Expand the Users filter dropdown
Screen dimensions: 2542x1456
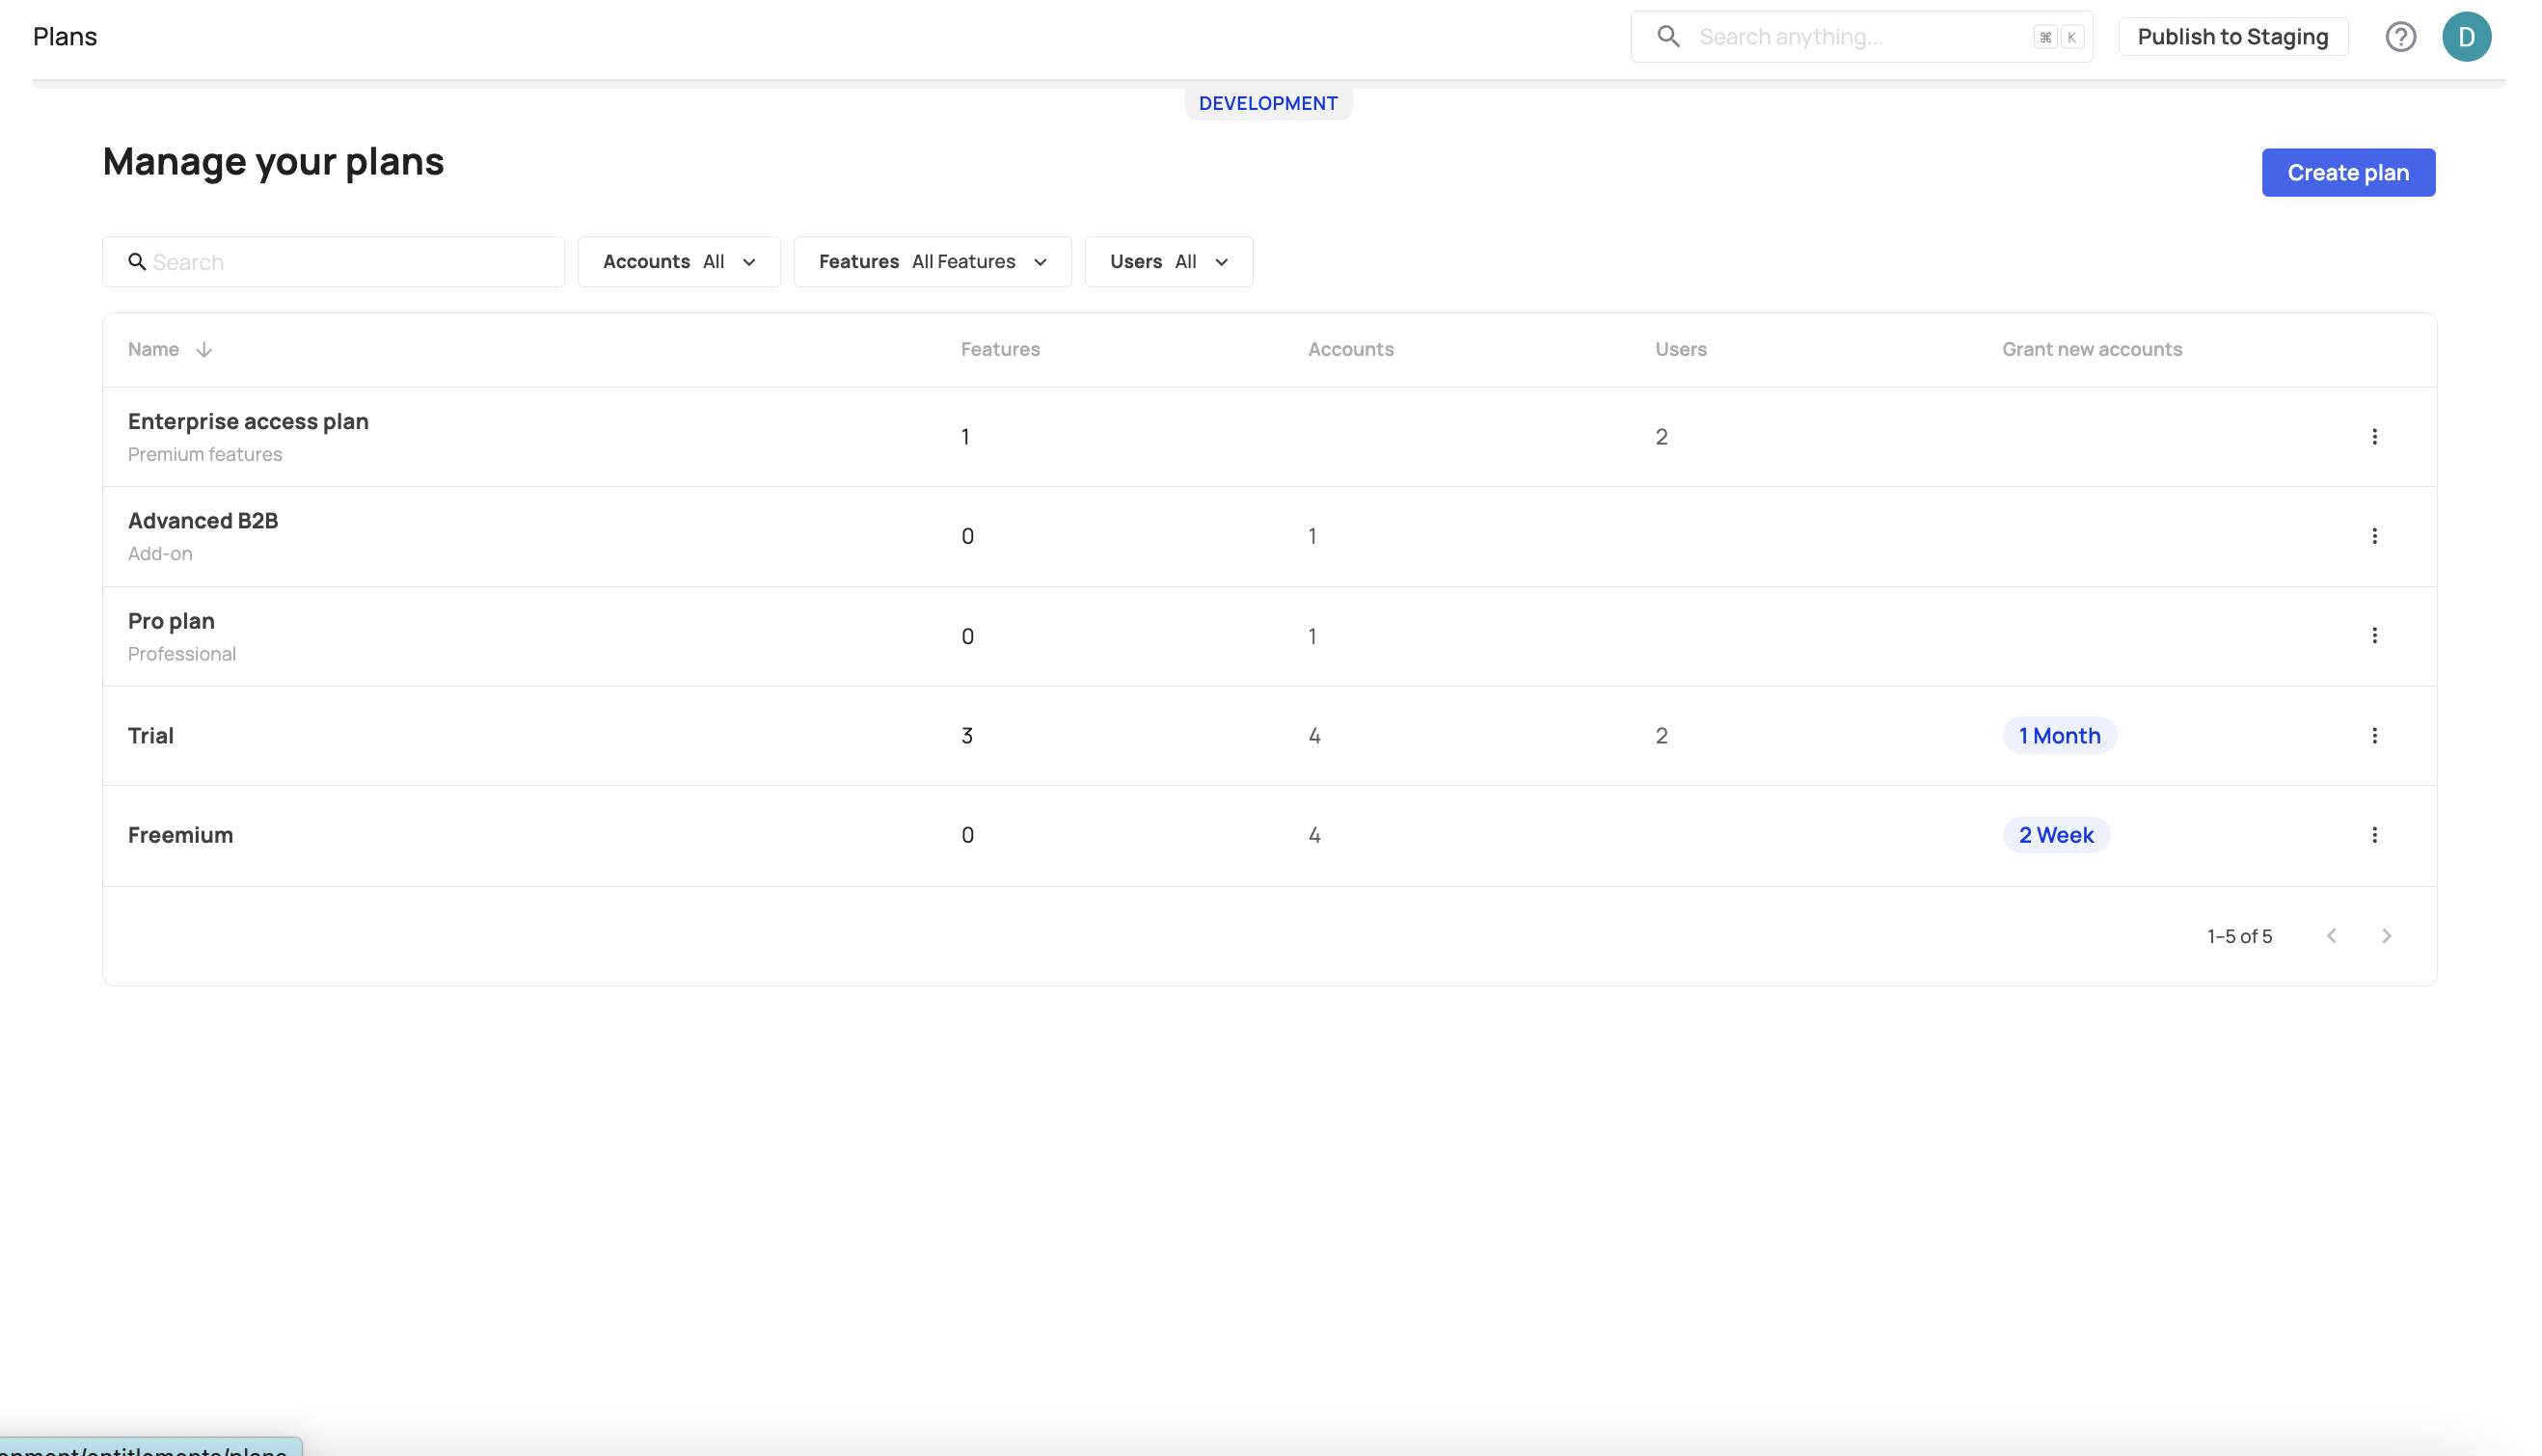(x=1168, y=262)
